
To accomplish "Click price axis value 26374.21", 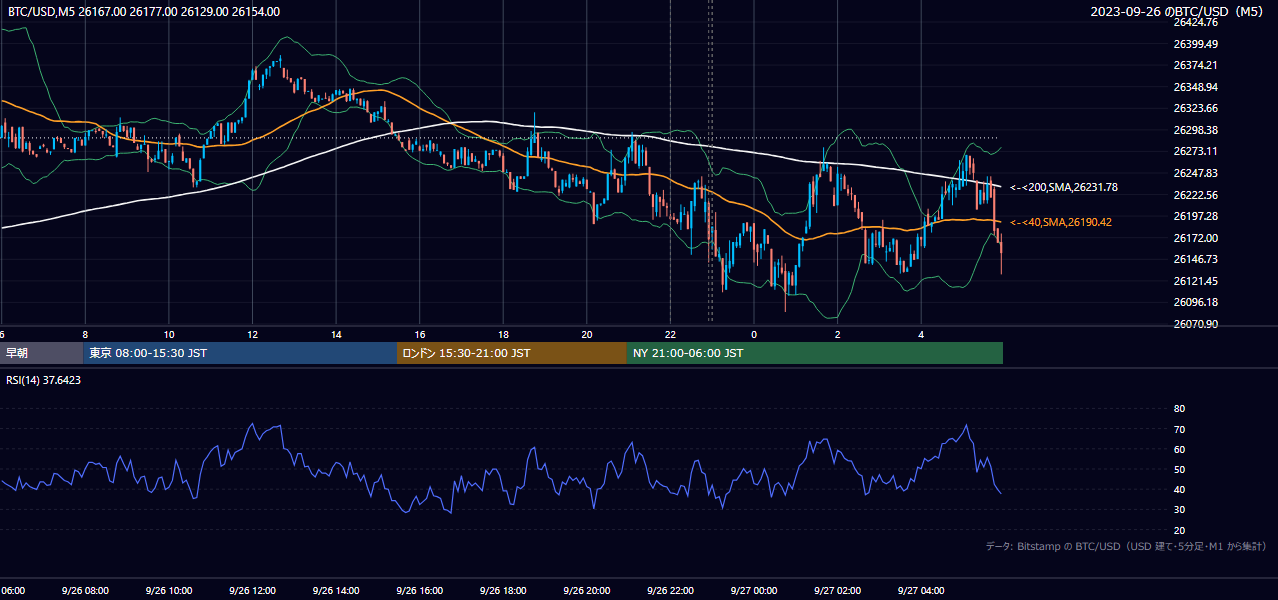I will (x=1195, y=65).
